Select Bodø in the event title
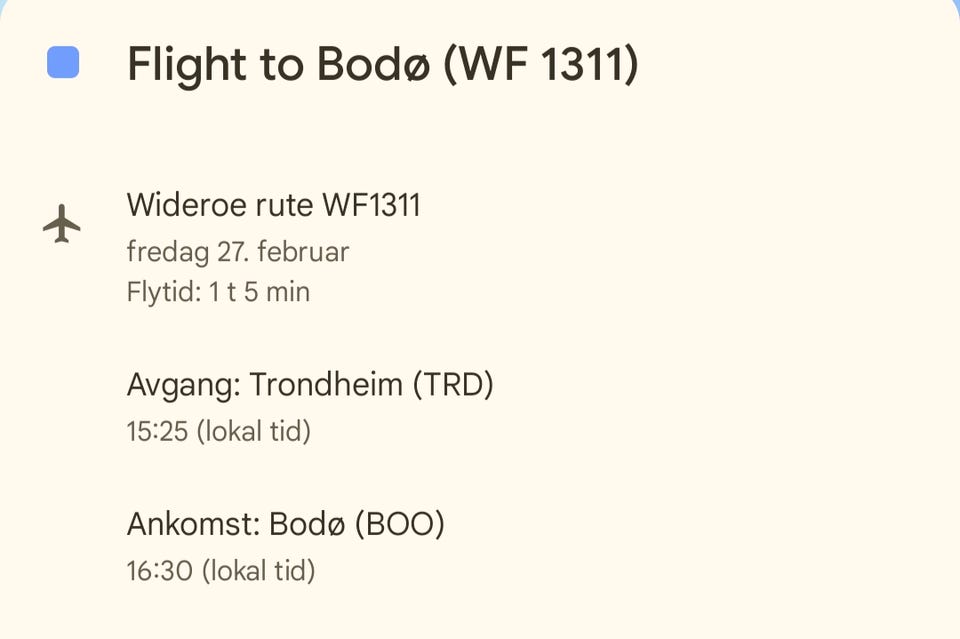 pos(373,65)
